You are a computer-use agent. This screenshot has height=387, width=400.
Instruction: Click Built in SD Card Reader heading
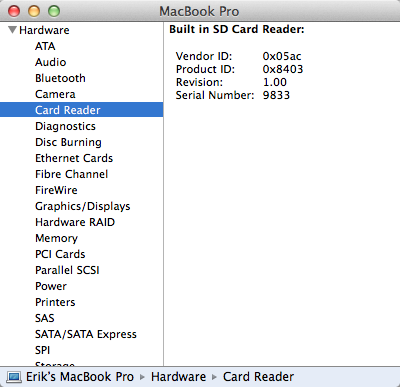coord(237,29)
